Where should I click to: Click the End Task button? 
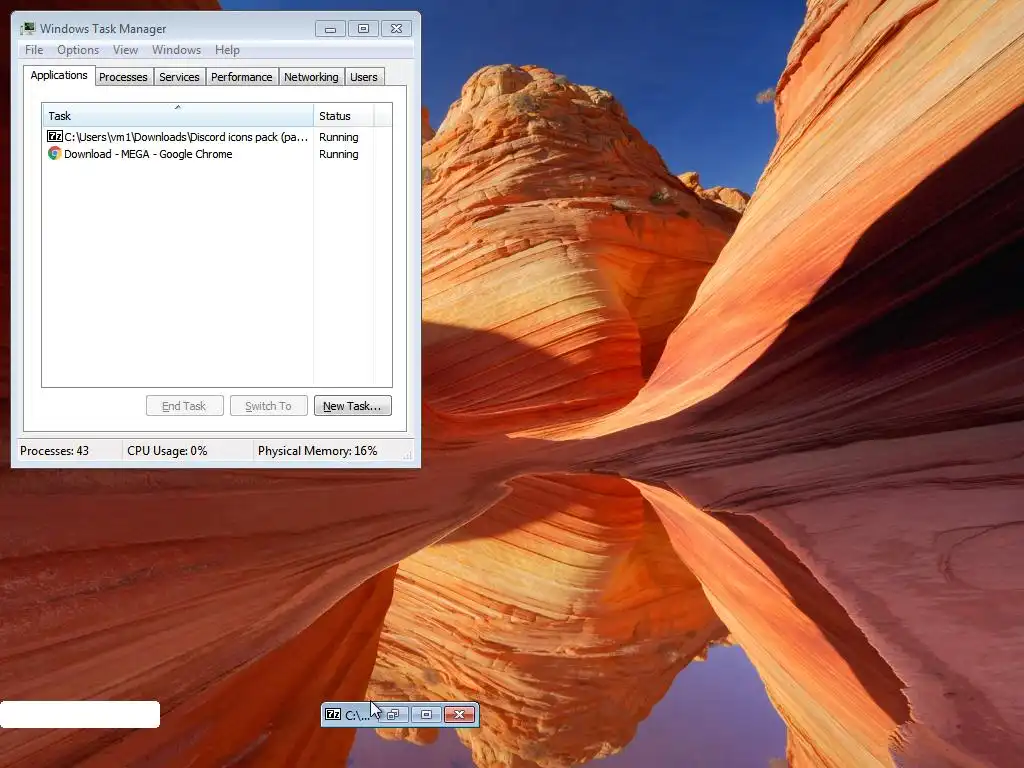coord(184,406)
